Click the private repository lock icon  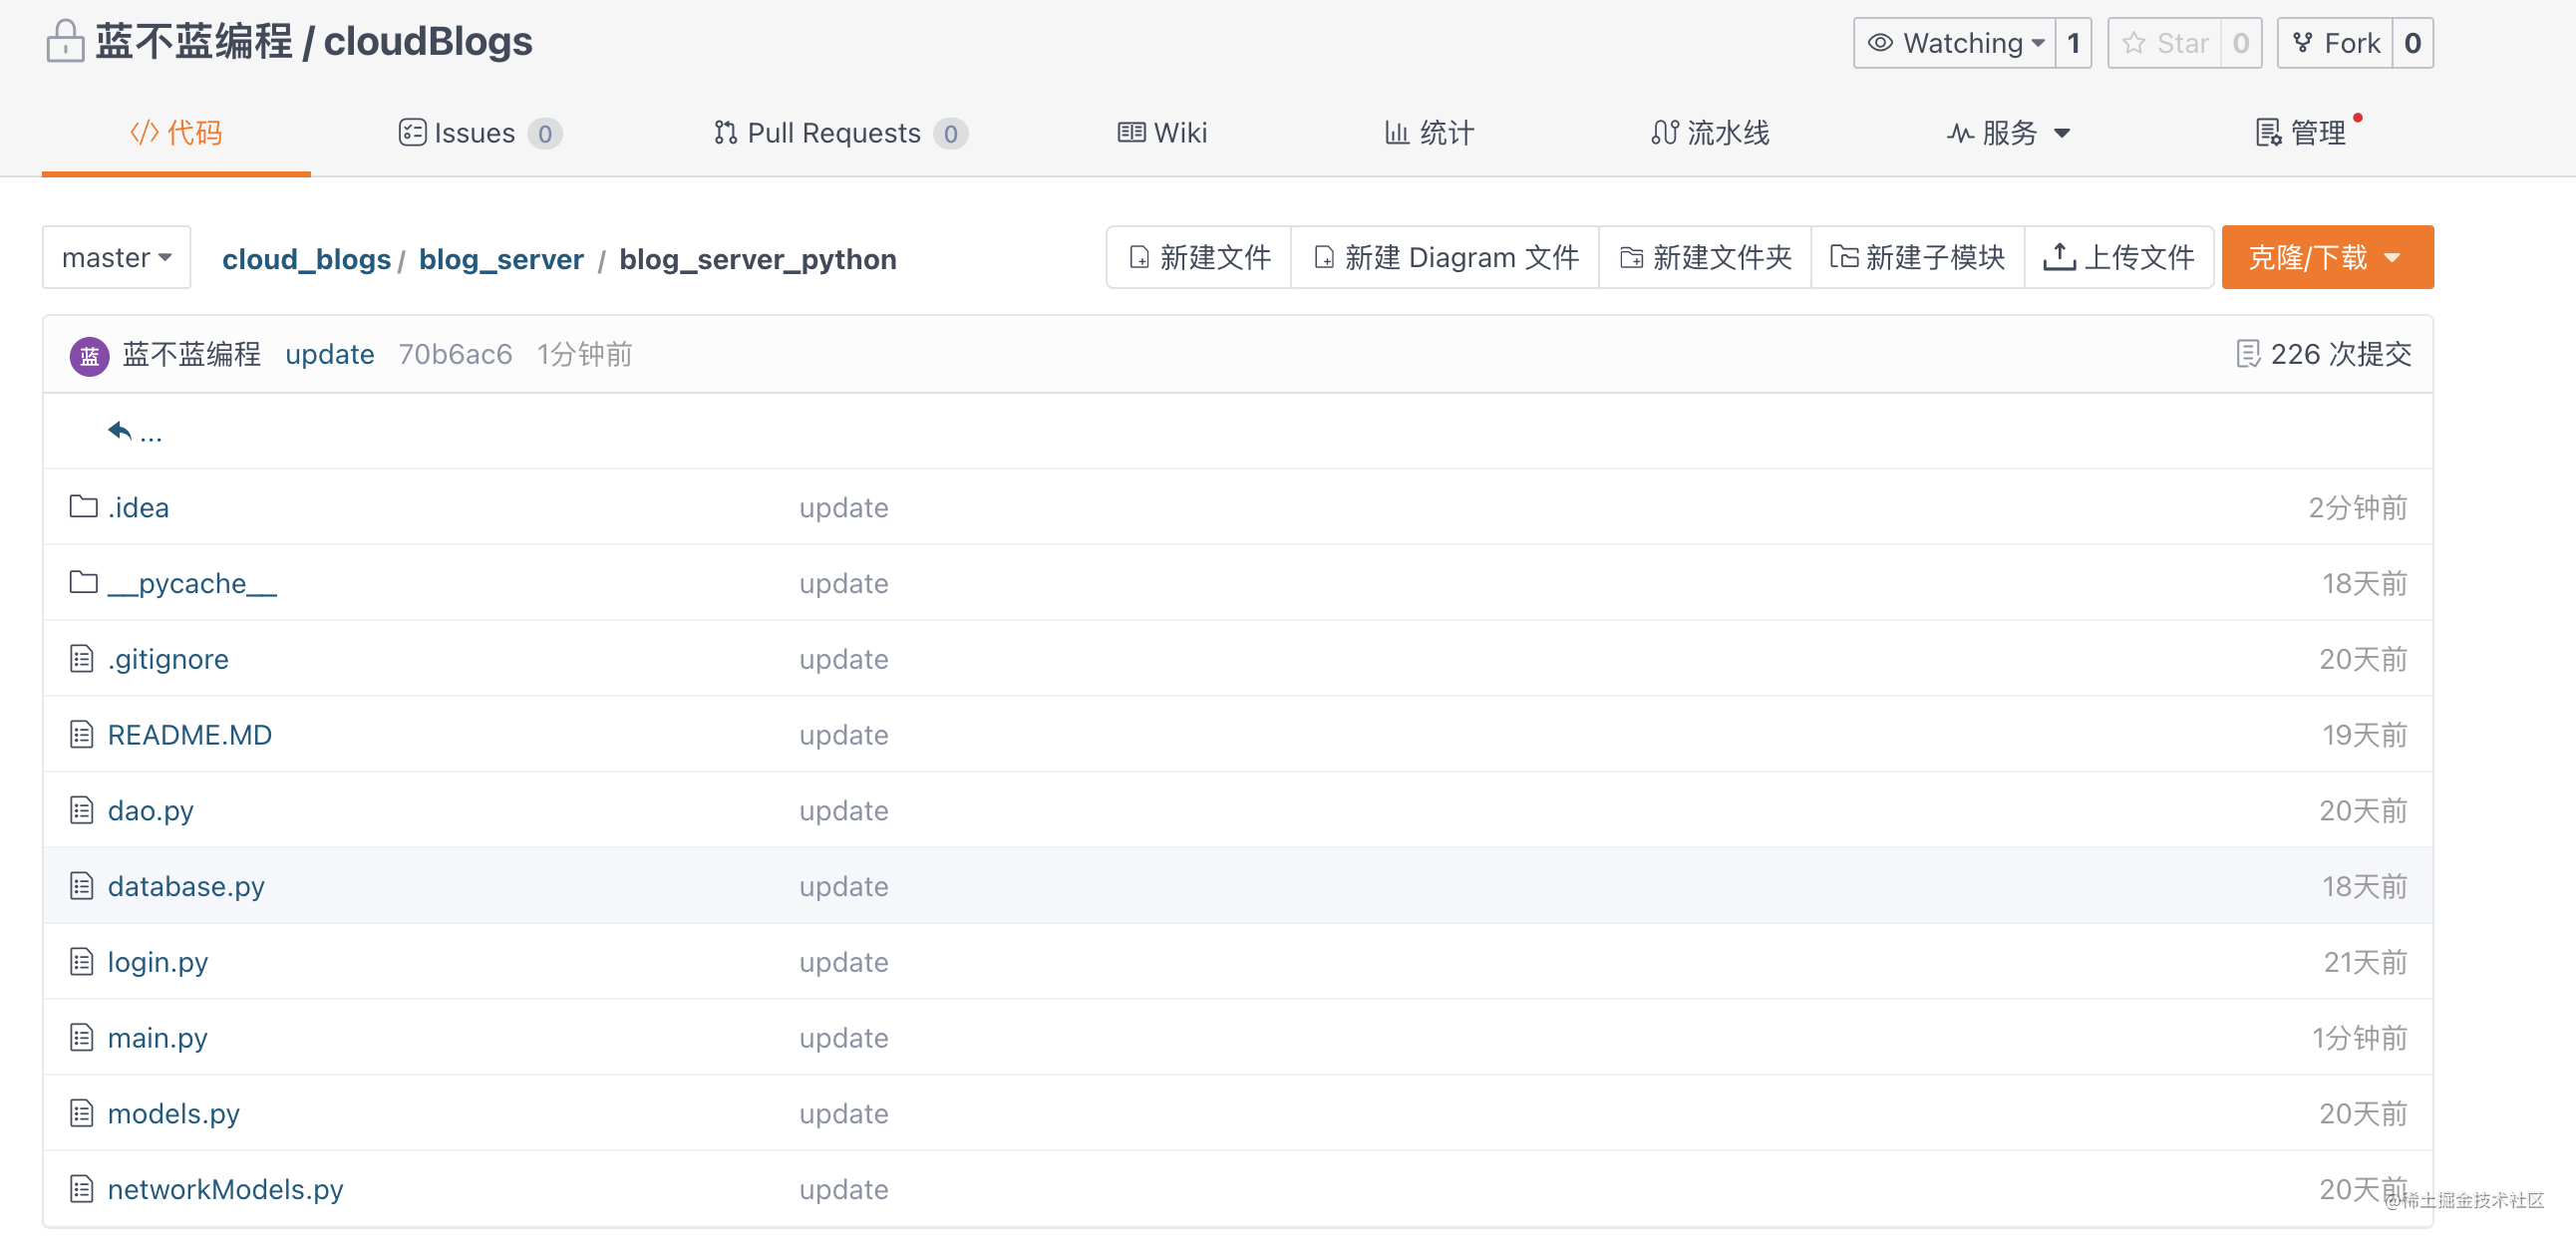(65, 42)
